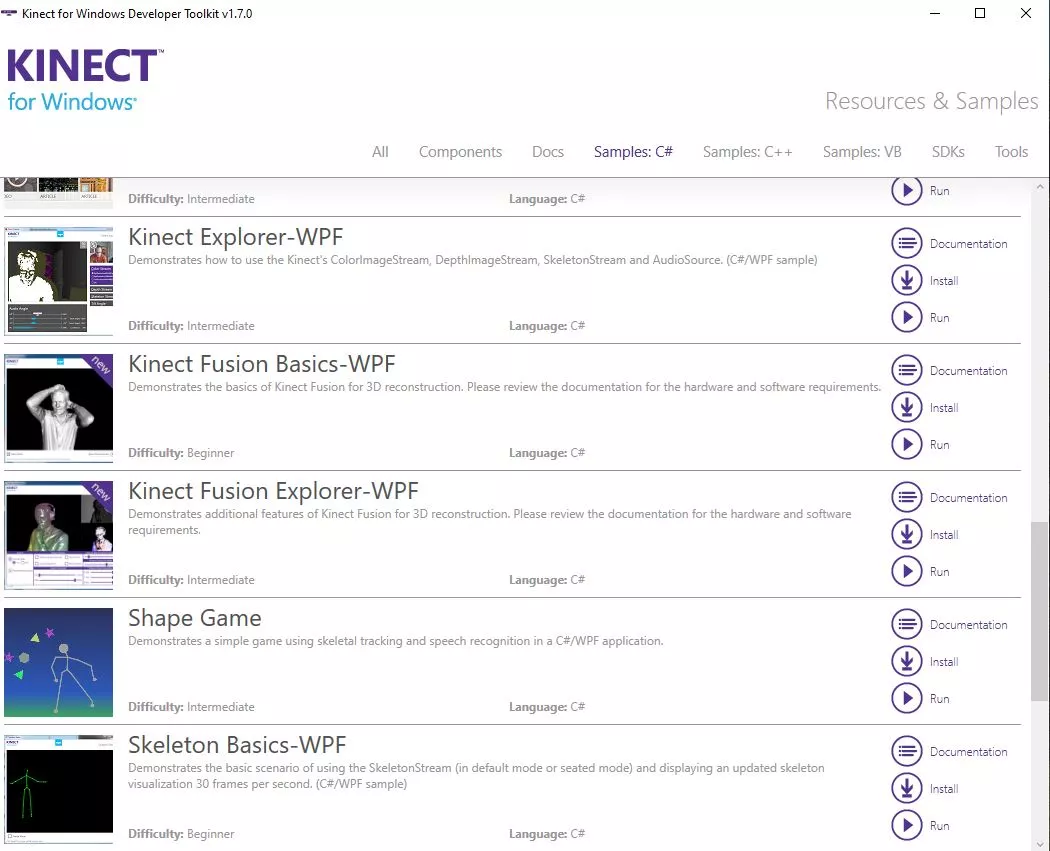Switch to the SDKs tab
The width and height of the screenshot is (1050, 851).
click(x=948, y=152)
